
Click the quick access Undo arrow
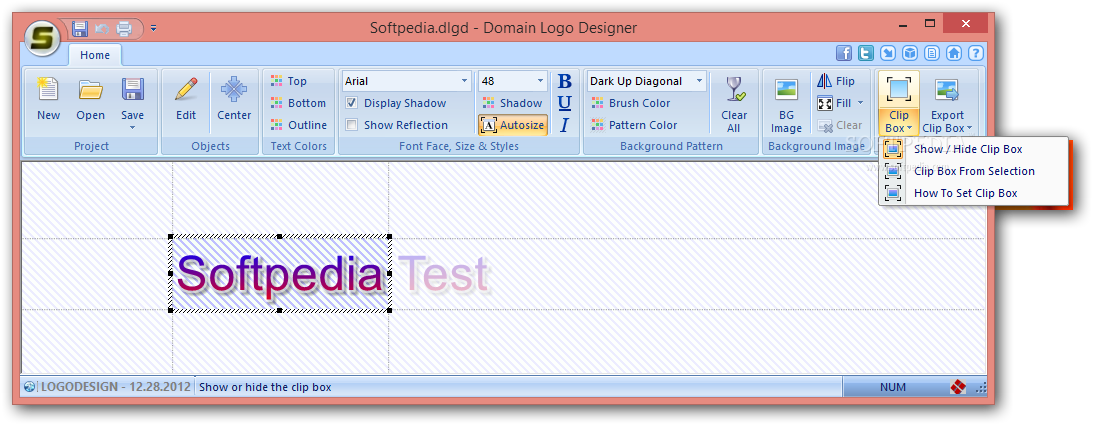pyautogui.click(x=102, y=29)
